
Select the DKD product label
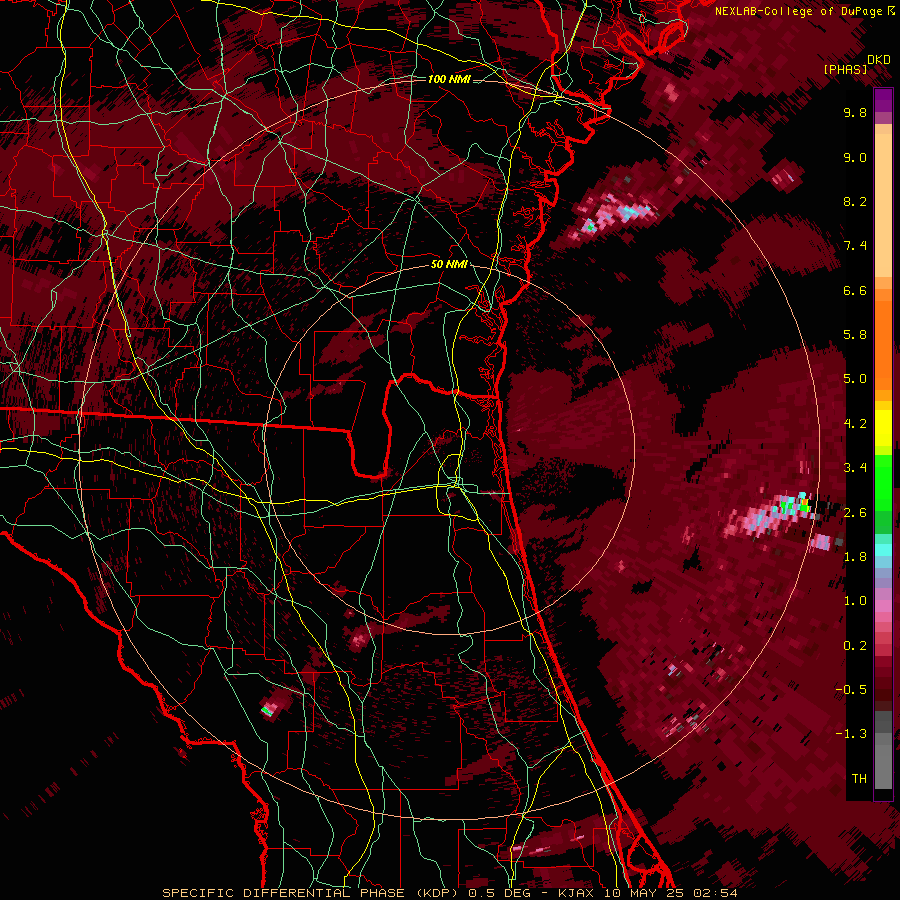tap(879, 60)
